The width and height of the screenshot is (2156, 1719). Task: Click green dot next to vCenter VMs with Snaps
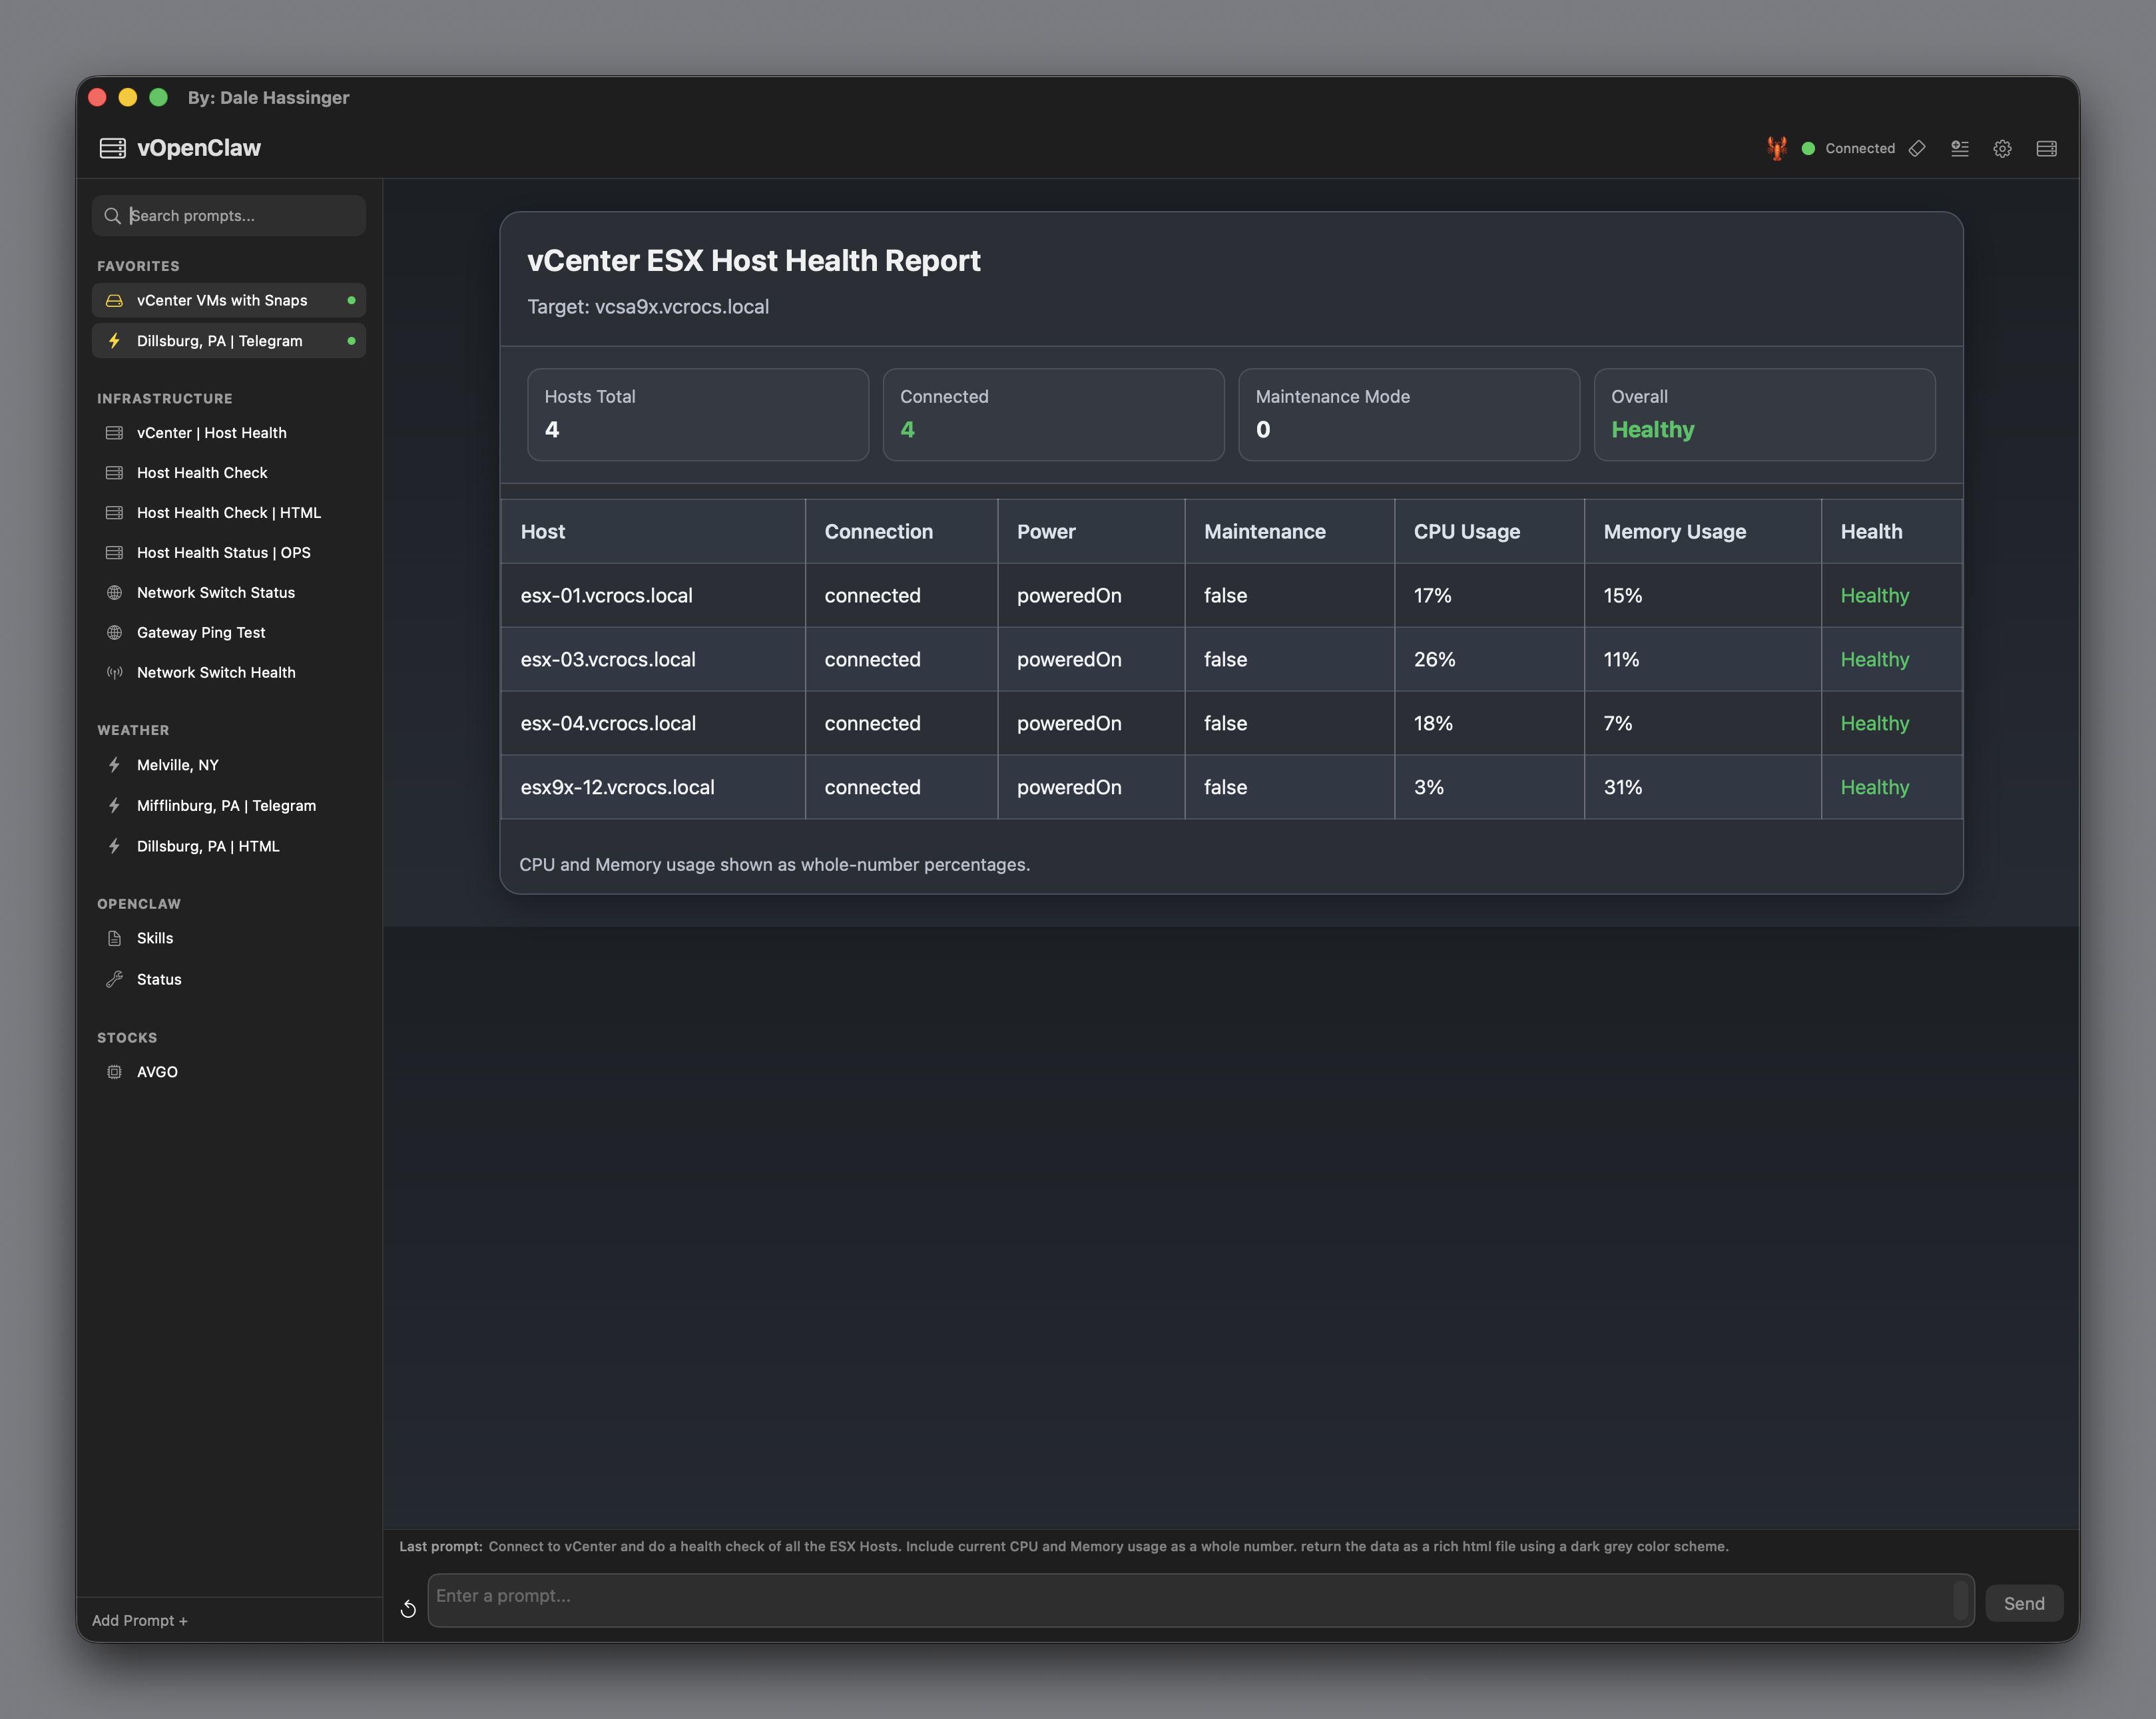[351, 300]
